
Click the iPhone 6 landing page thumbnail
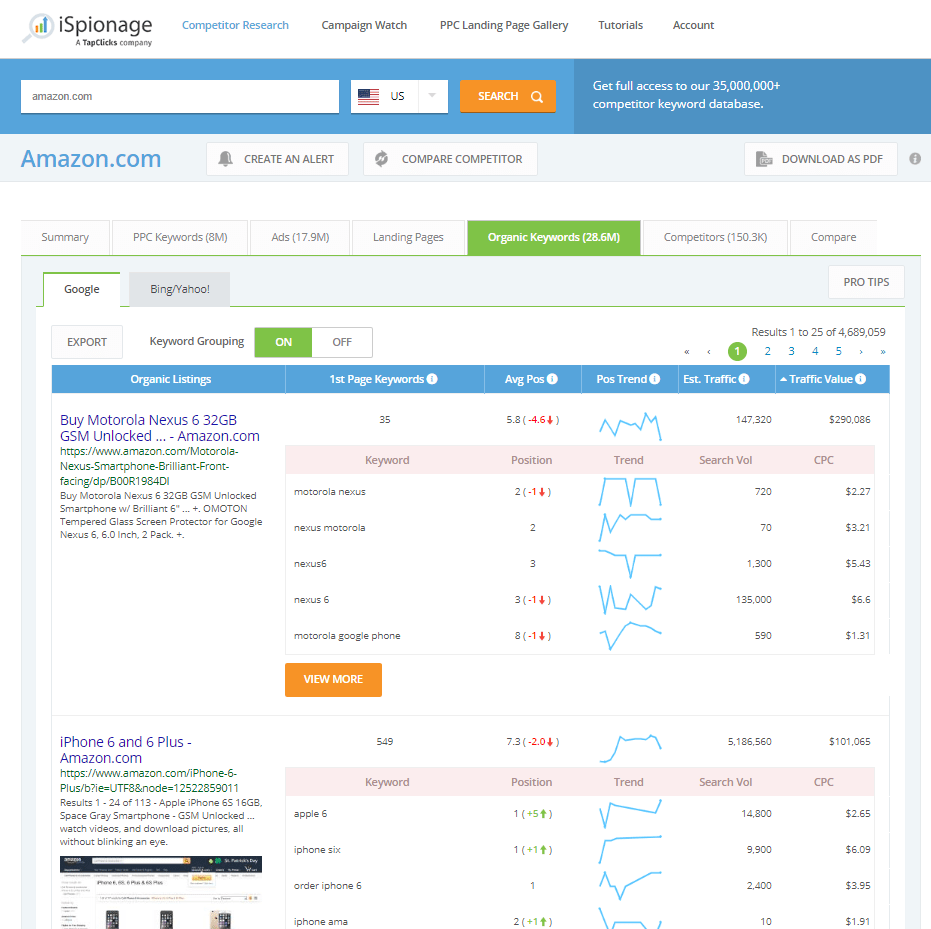pos(160,892)
